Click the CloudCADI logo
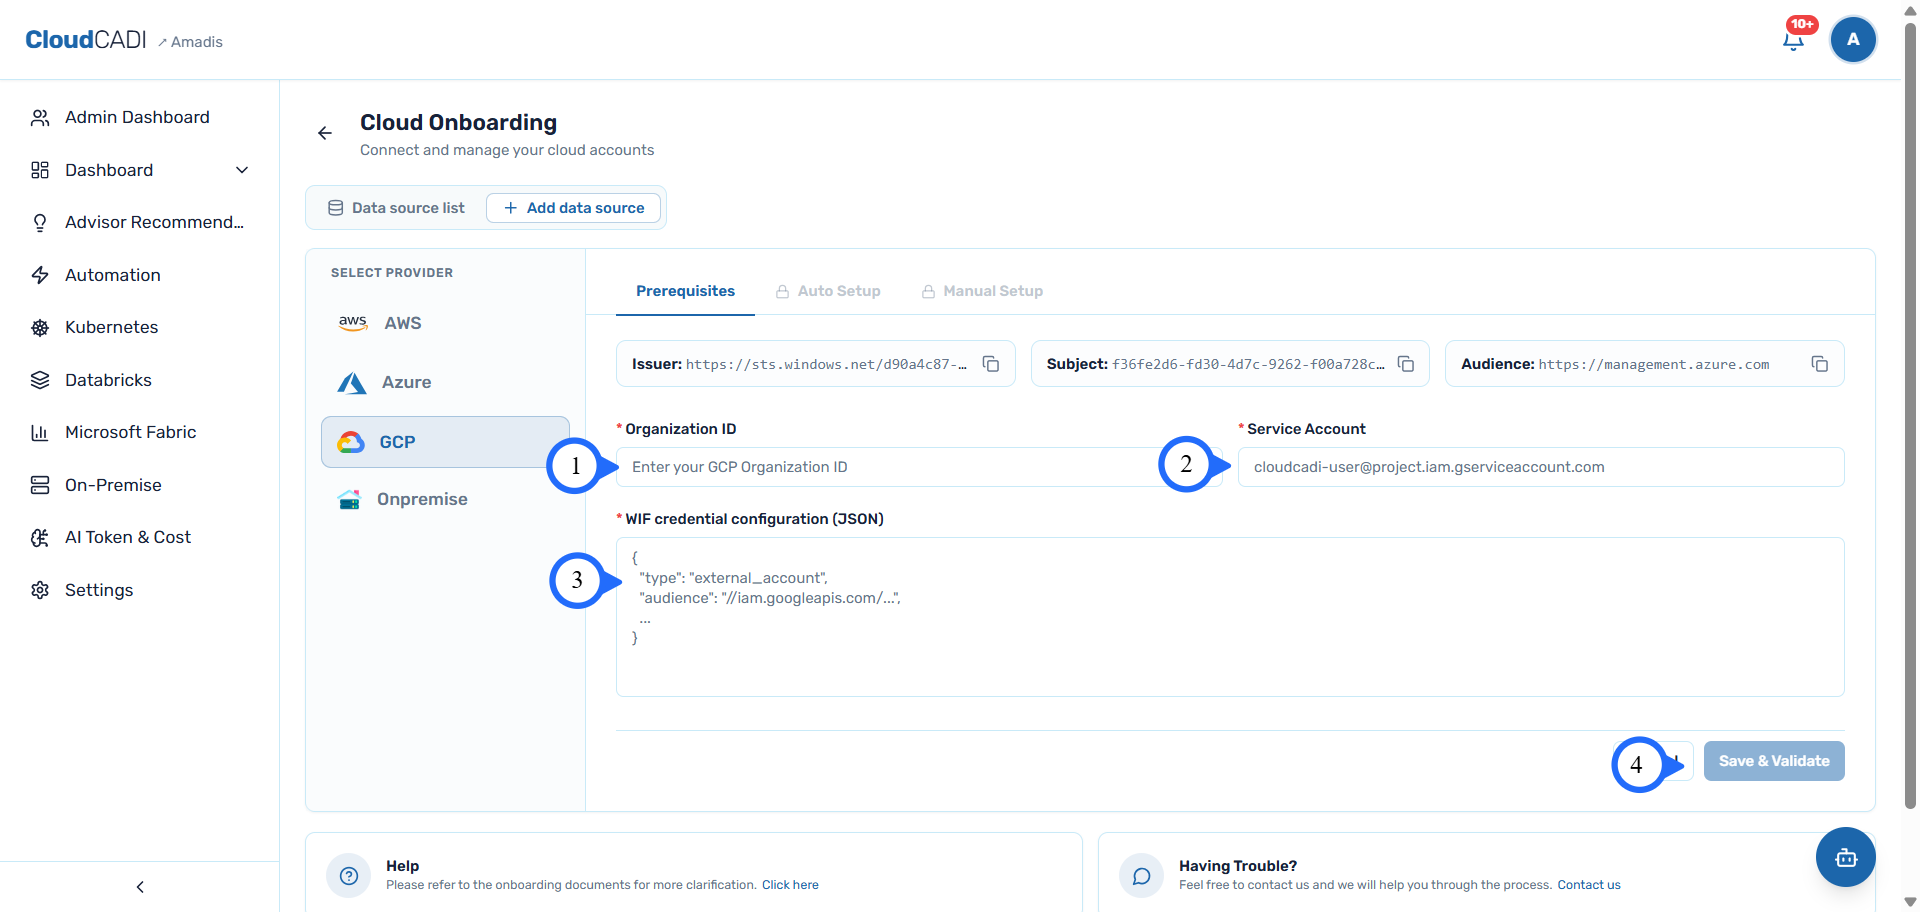This screenshot has width=1920, height=912. 86,40
